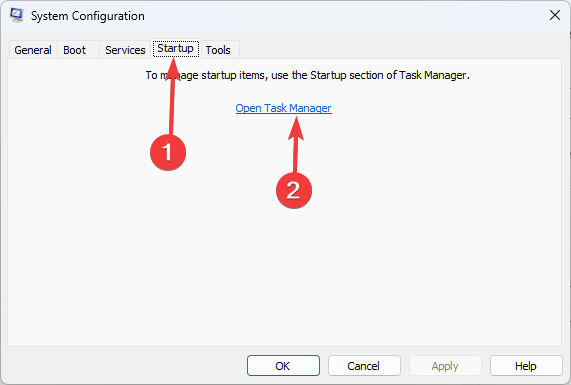Screen dimensions: 571x385
Task: Close the System Configuration window
Action: point(555,15)
